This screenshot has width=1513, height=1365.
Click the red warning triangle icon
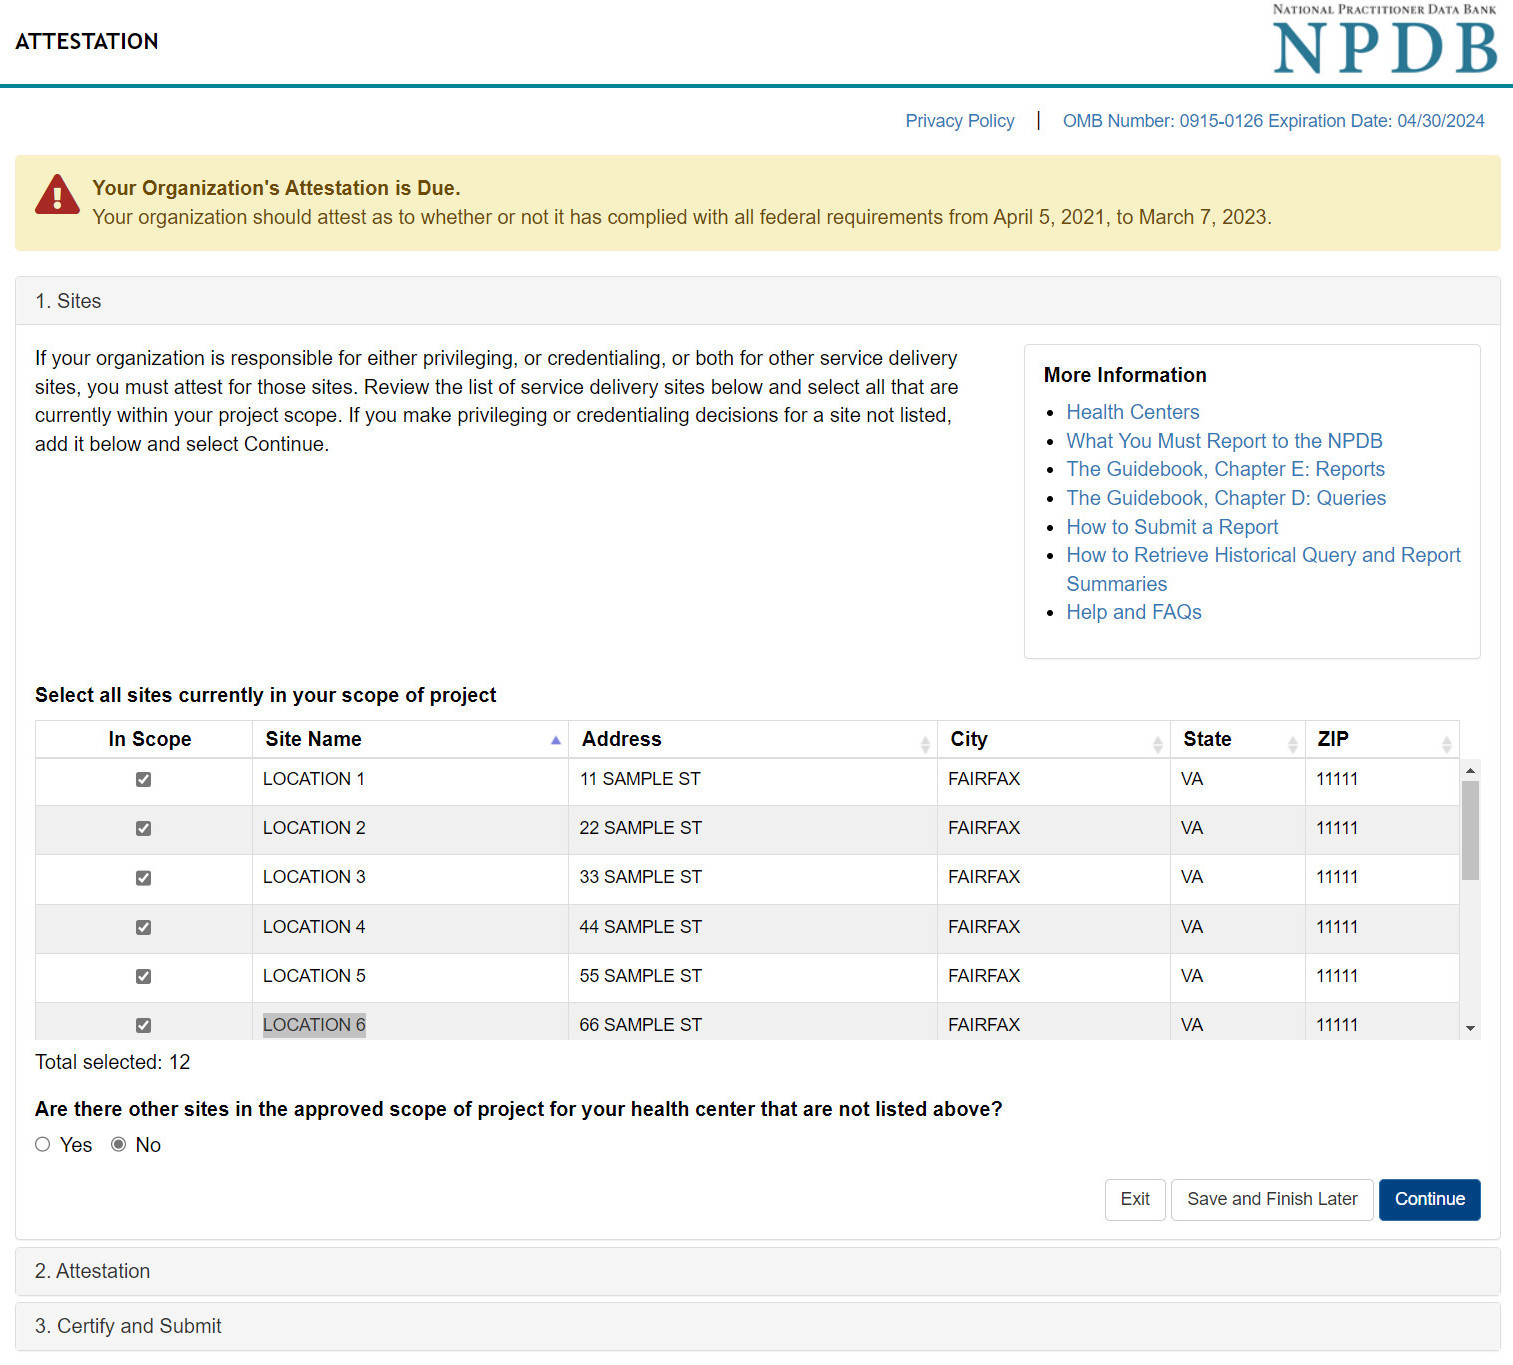[57, 195]
